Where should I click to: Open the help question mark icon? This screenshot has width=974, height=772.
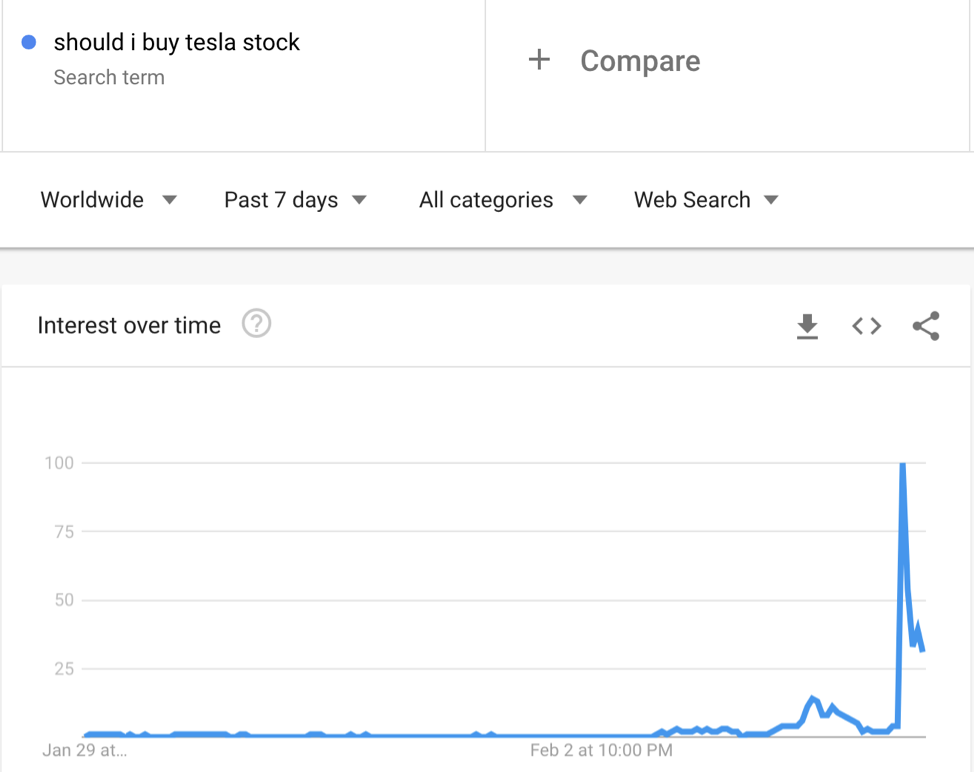pyautogui.click(x=257, y=324)
